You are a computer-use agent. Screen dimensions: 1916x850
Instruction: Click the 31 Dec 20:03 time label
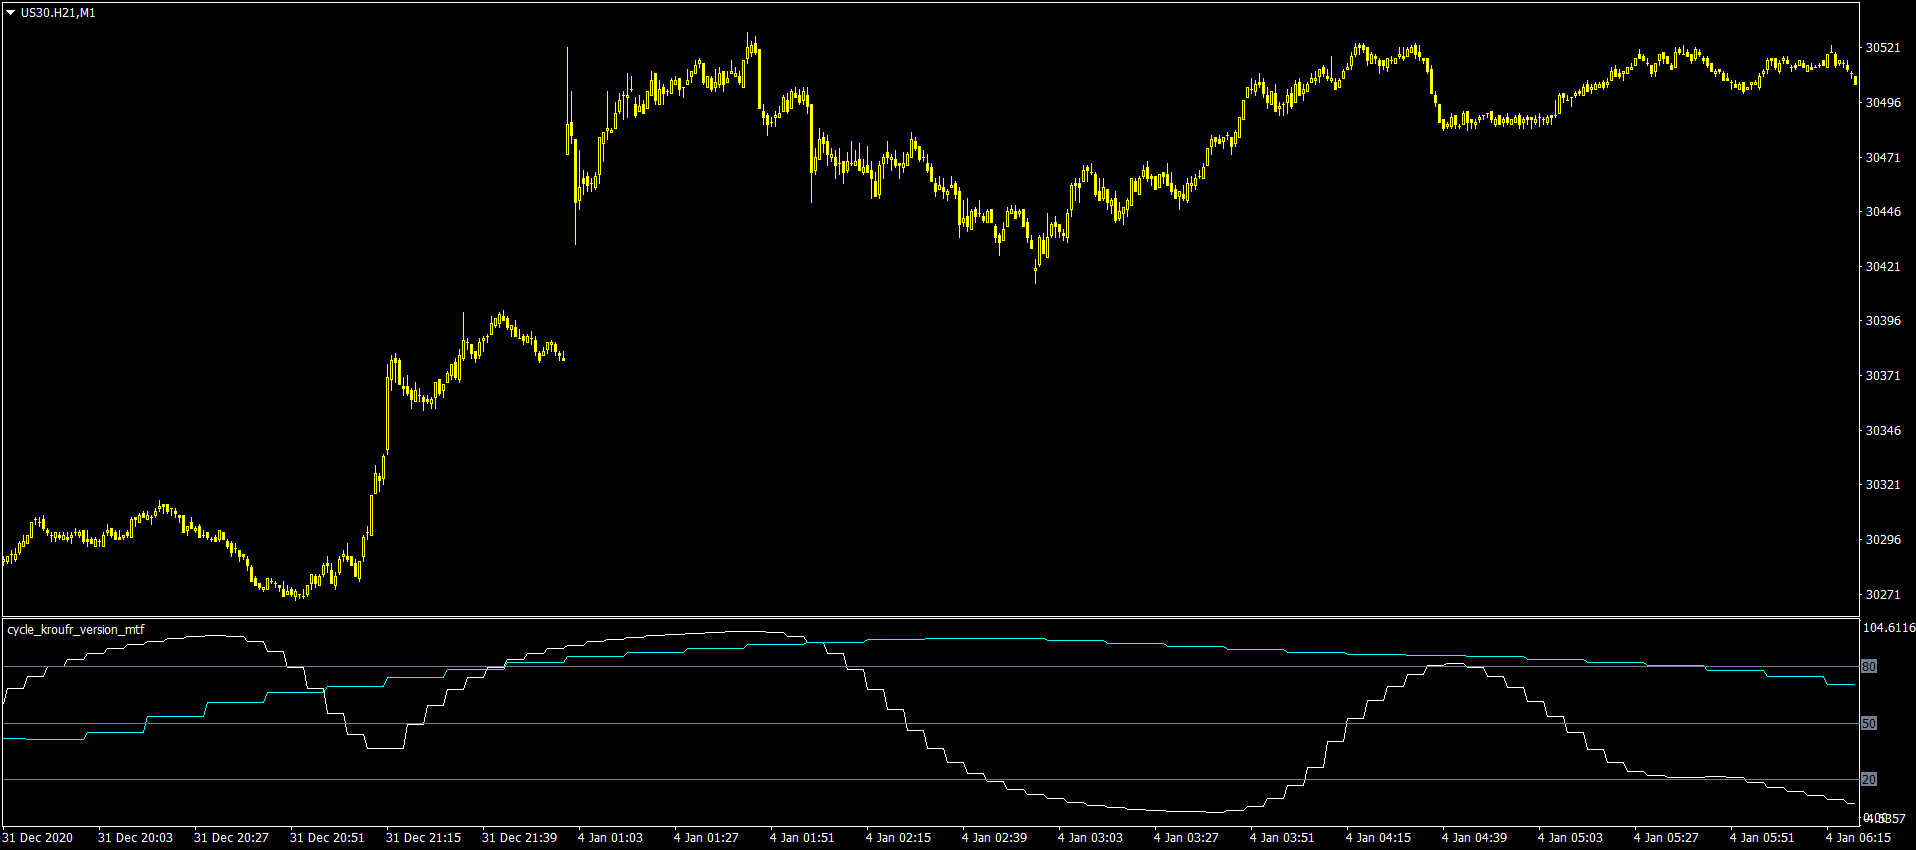pyautogui.click(x=135, y=838)
